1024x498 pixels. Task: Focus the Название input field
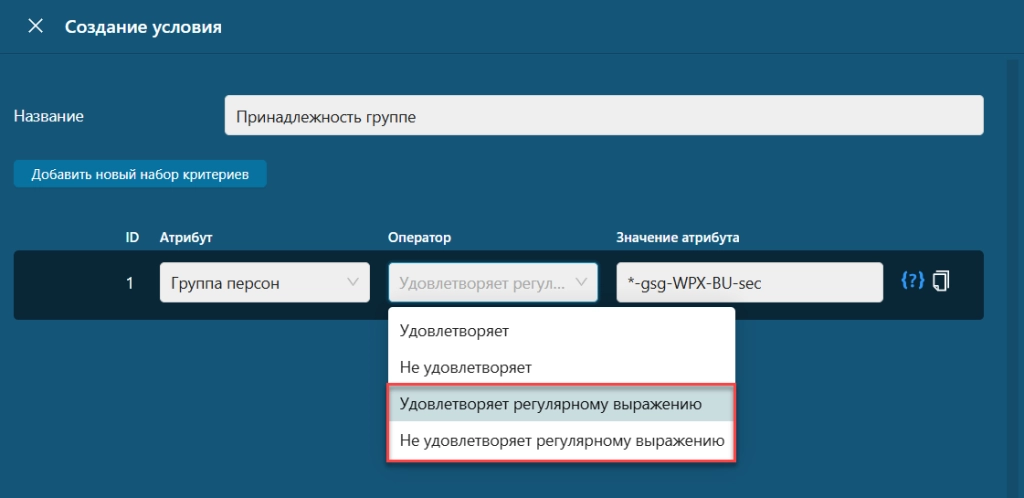click(603, 116)
